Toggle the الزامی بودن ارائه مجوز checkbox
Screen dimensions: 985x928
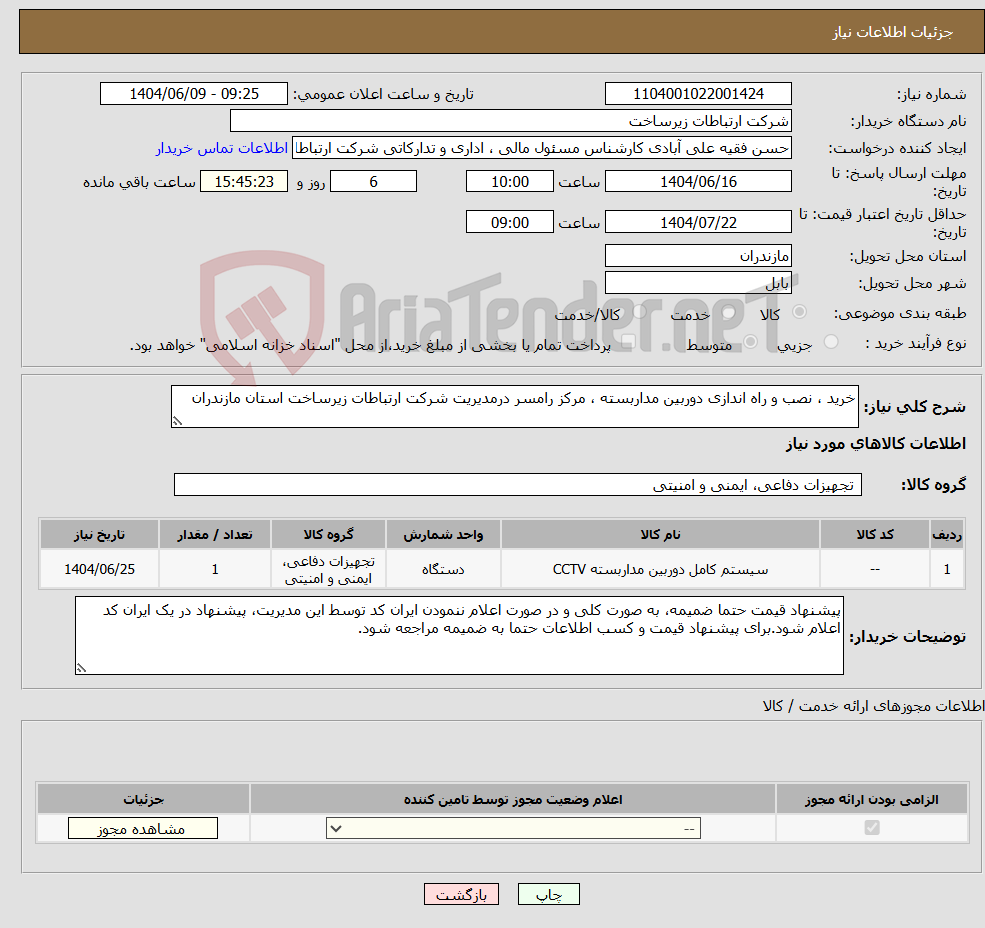coord(870,827)
